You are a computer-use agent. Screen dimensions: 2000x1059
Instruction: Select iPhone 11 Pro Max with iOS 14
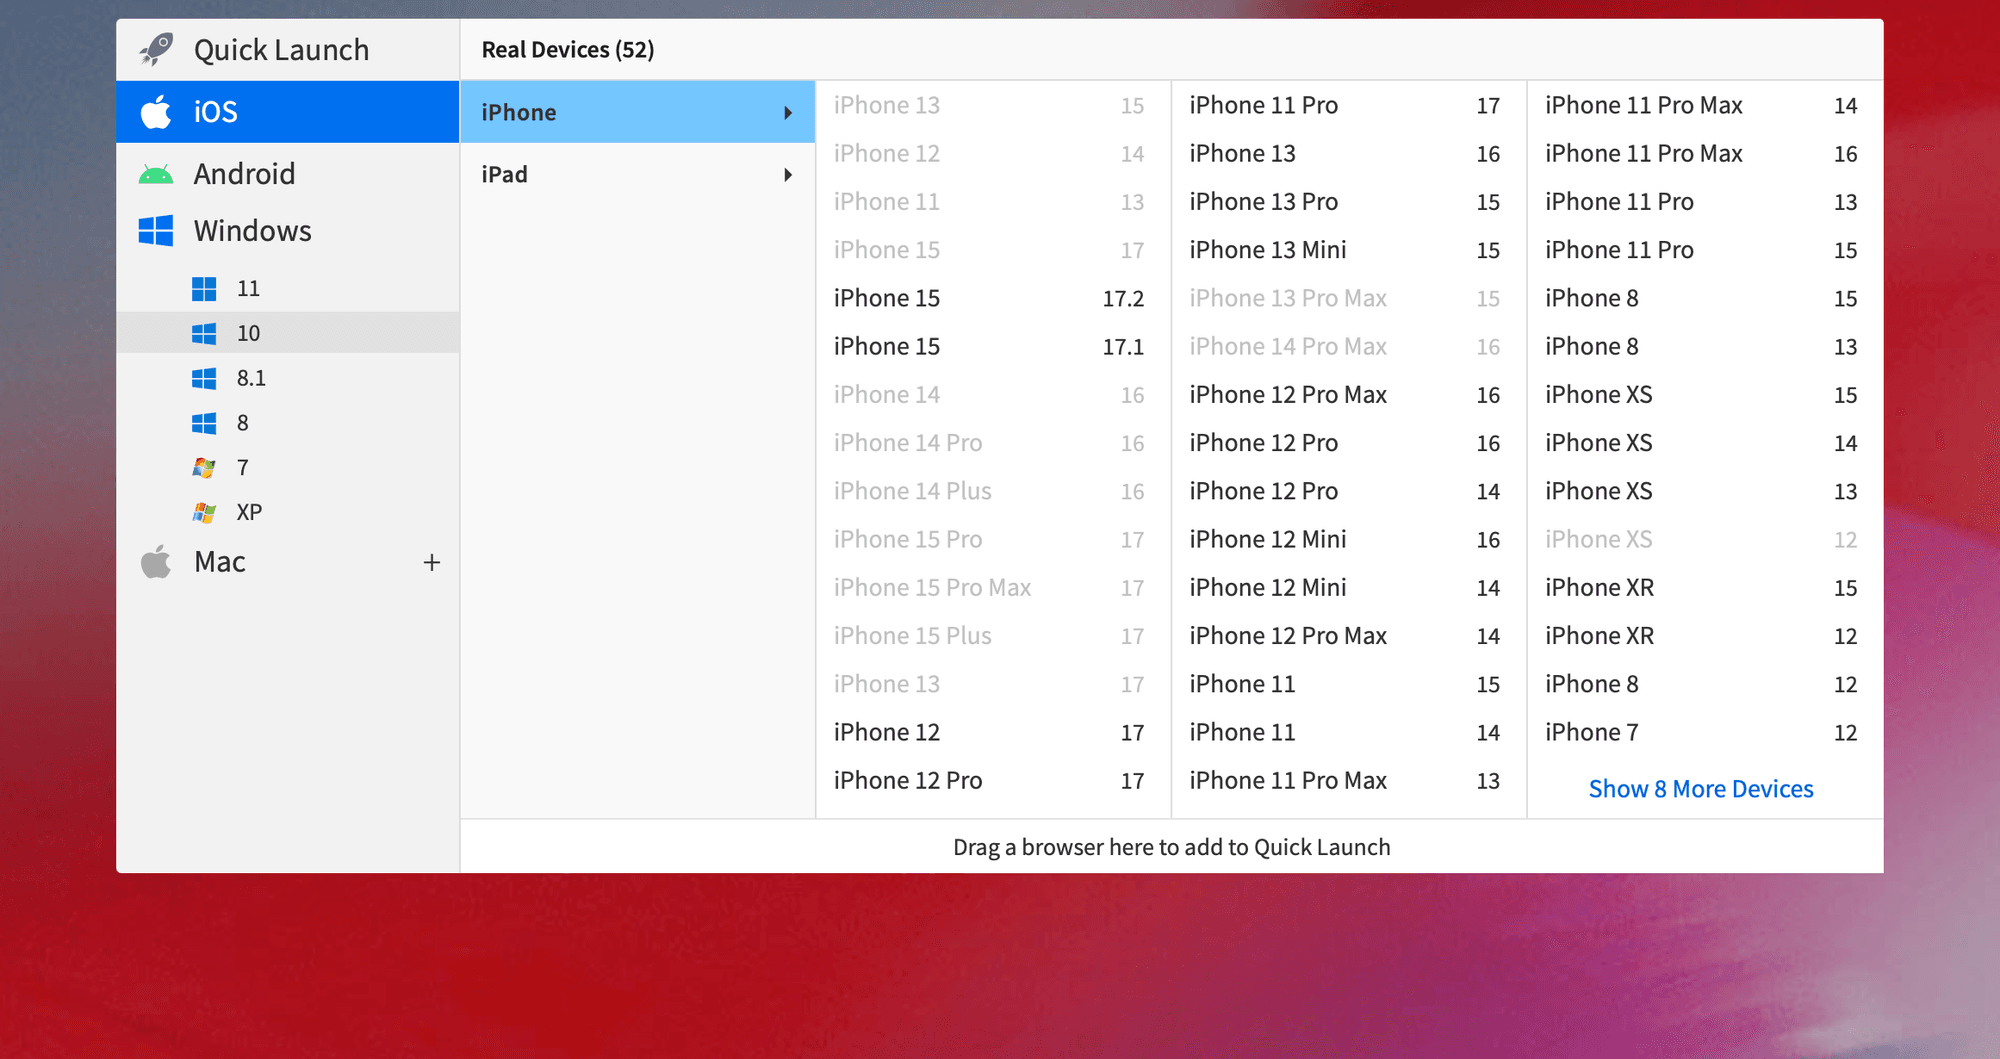click(x=1705, y=105)
